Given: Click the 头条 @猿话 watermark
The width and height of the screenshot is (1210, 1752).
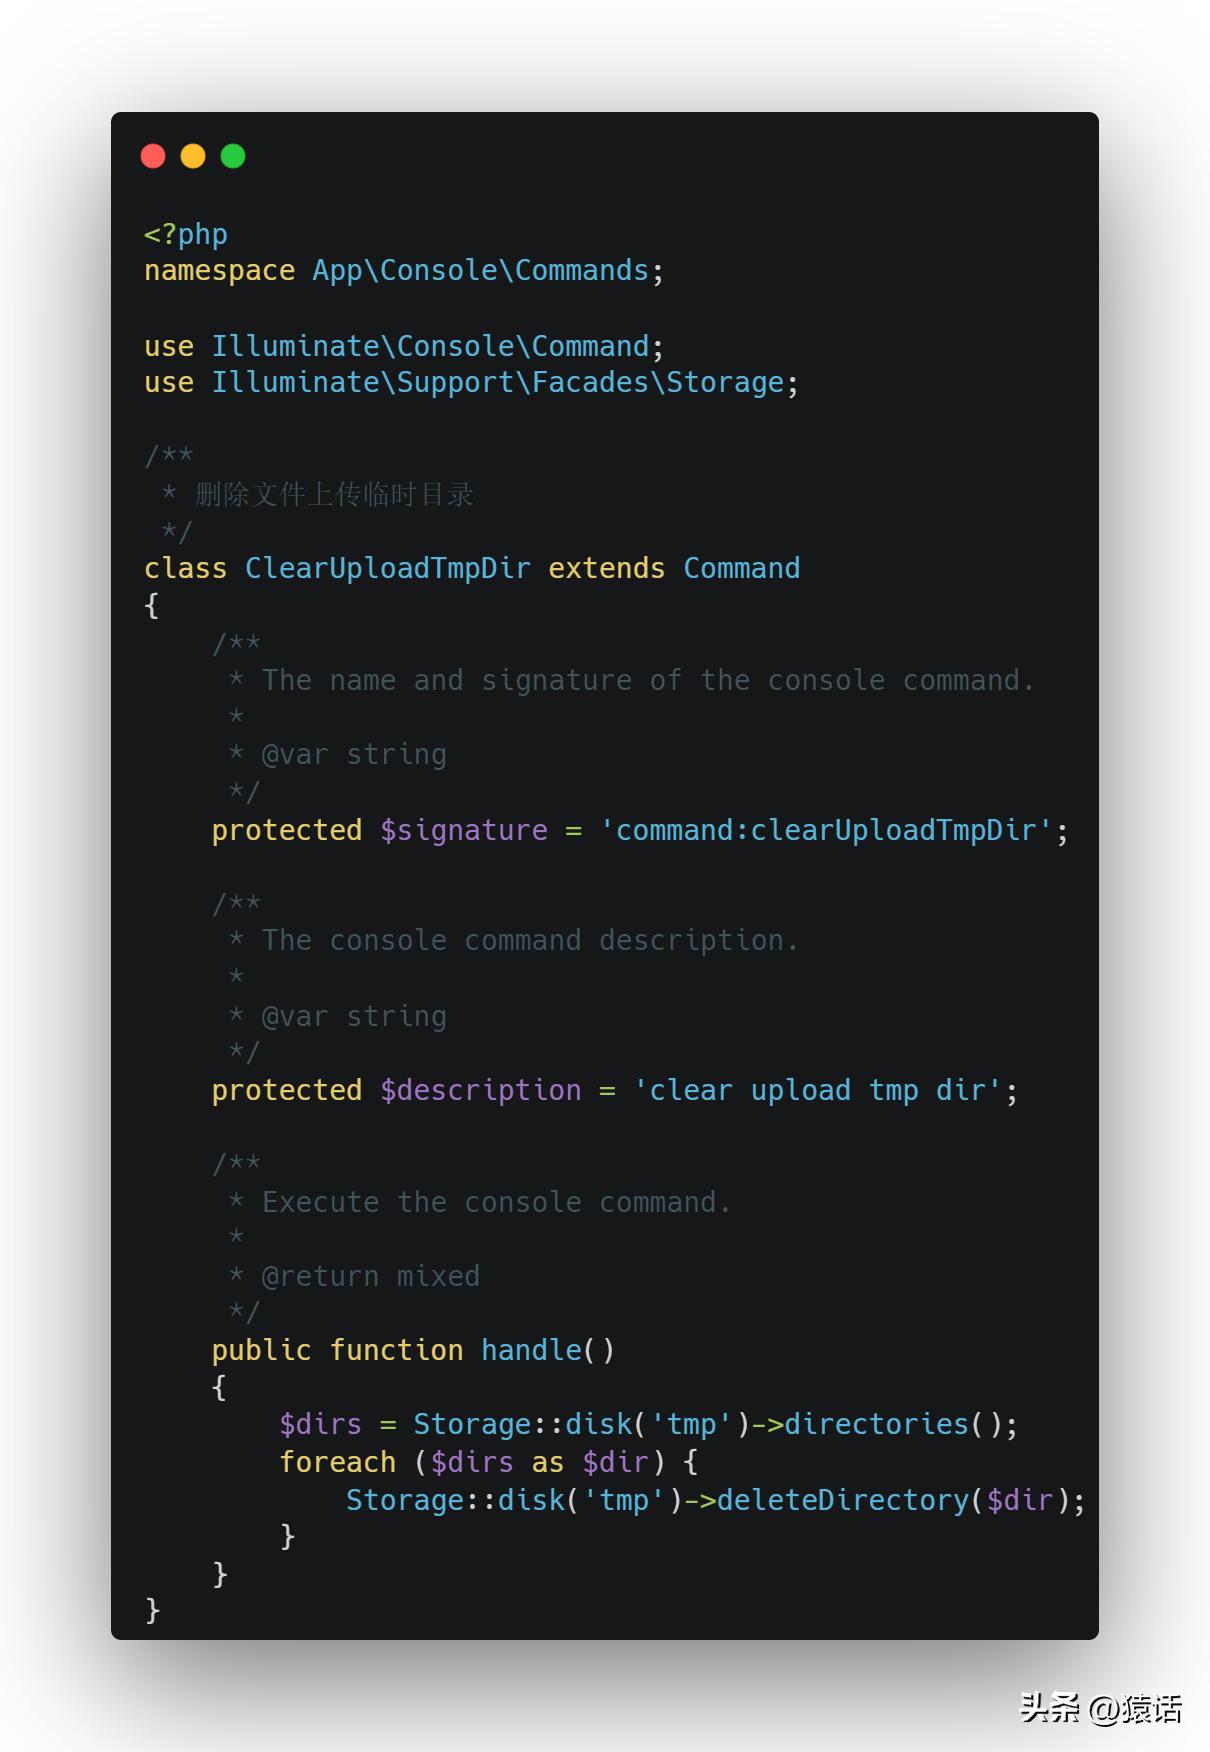Looking at the screenshot, I should click(1100, 1708).
